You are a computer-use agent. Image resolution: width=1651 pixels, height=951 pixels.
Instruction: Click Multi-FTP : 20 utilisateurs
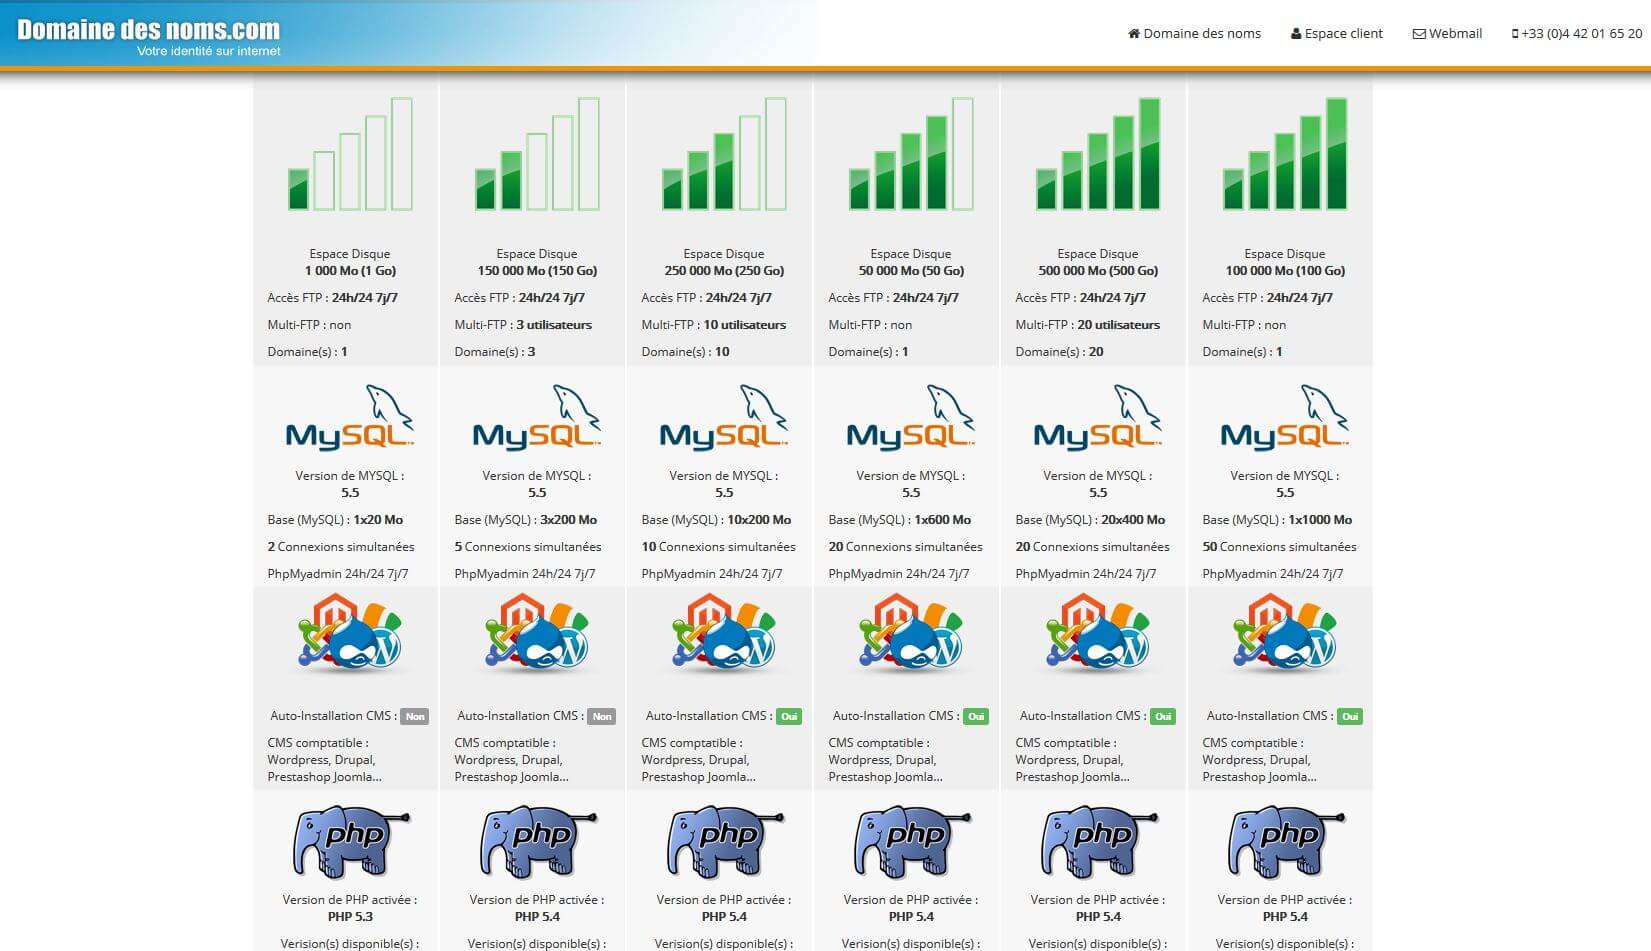[x=1088, y=325]
